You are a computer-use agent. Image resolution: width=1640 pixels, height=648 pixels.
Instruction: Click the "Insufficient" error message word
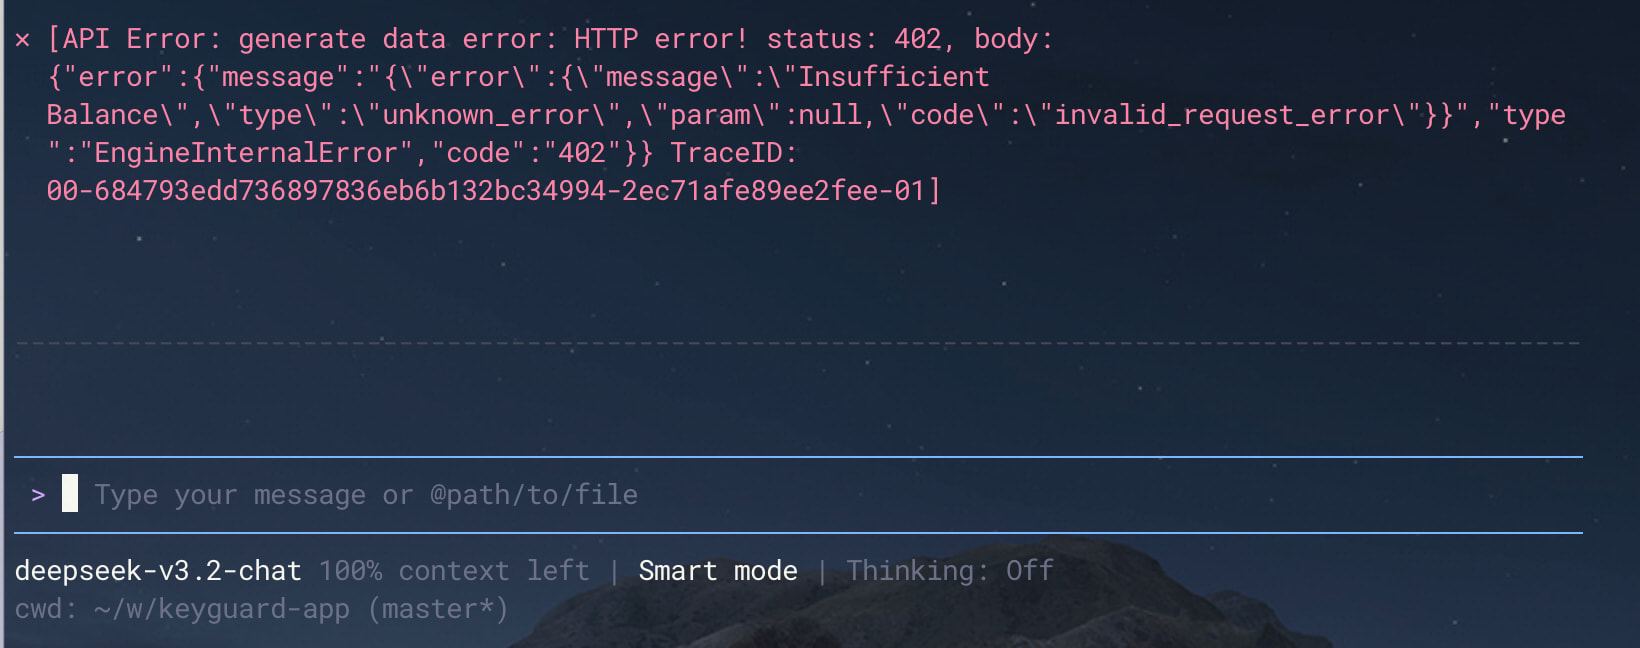(x=893, y=77)
